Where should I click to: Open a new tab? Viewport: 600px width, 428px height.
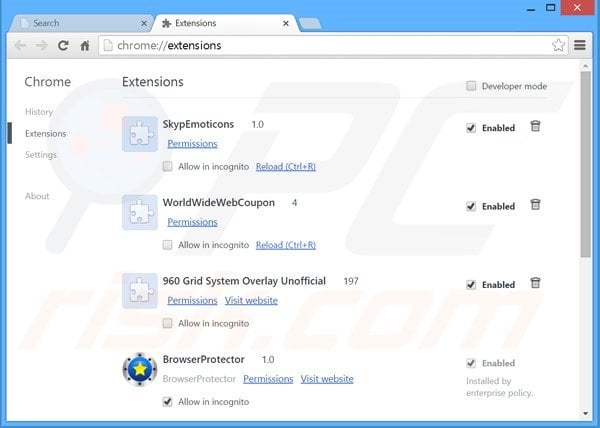click(310, 24)
